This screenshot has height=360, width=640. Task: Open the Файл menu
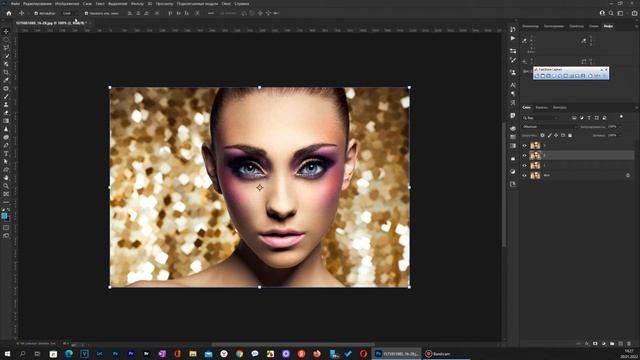16,4
